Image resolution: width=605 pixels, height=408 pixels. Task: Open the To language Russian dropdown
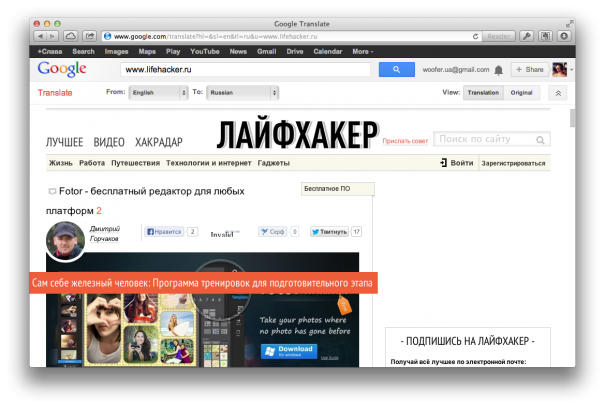(x=243, y=93)
